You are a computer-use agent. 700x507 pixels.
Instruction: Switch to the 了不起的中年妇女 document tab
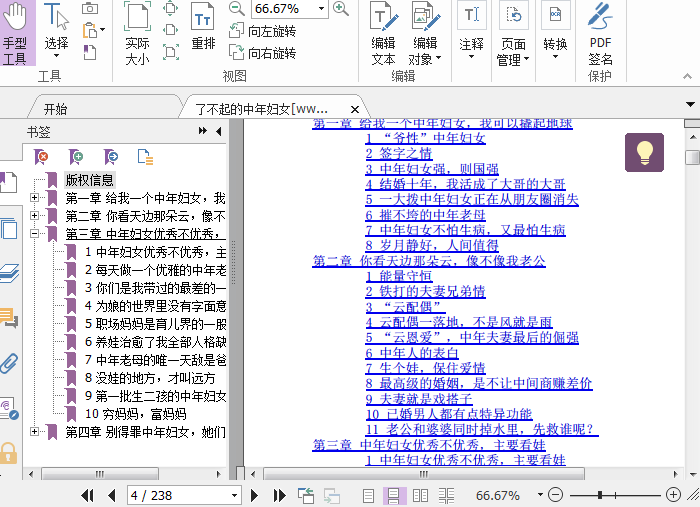(x=262, y=109)
